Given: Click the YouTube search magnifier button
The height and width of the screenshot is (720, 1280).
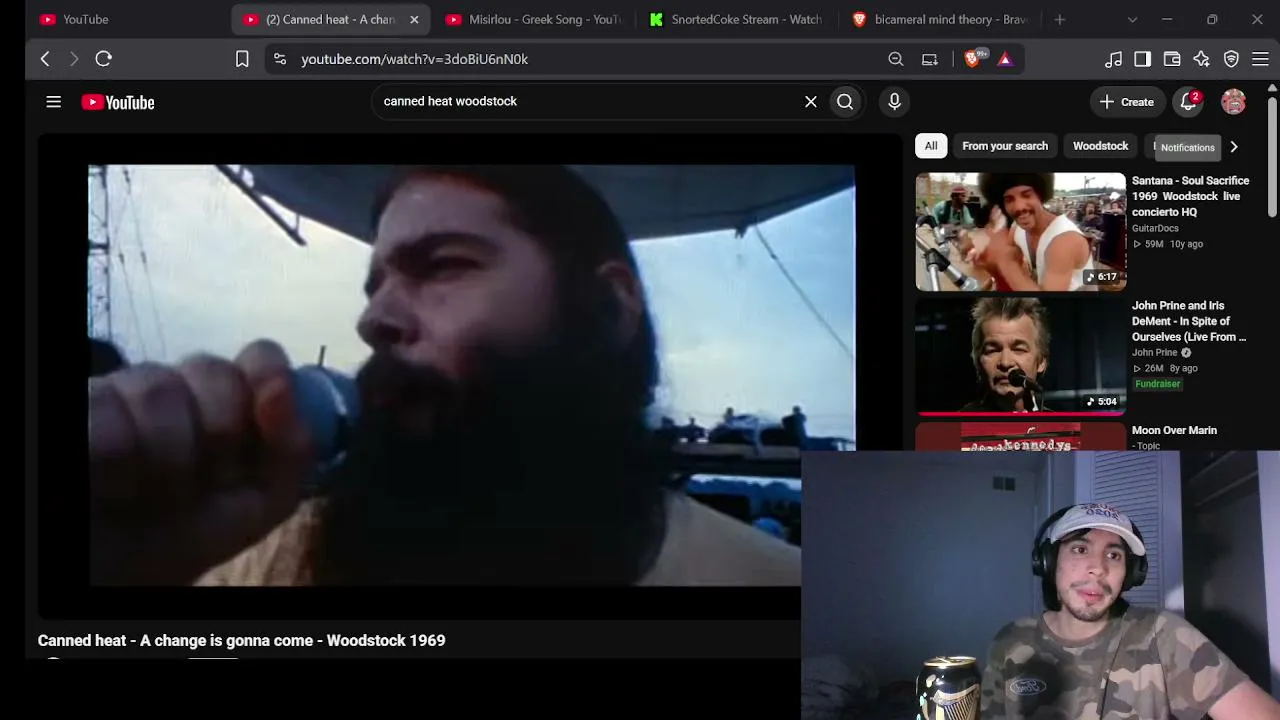Looking at the screenshot, I should click(845, 101).
